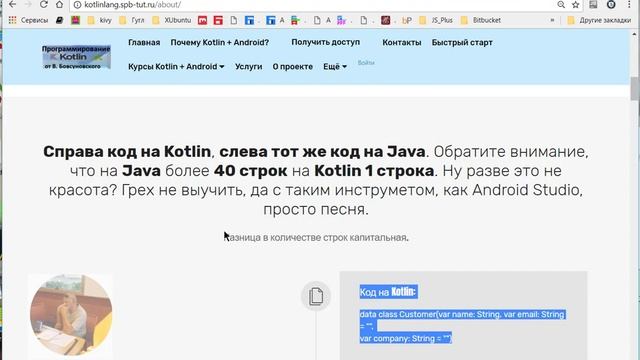
Task: Click the round extension icon next to menu
Action: coord(611,4)
